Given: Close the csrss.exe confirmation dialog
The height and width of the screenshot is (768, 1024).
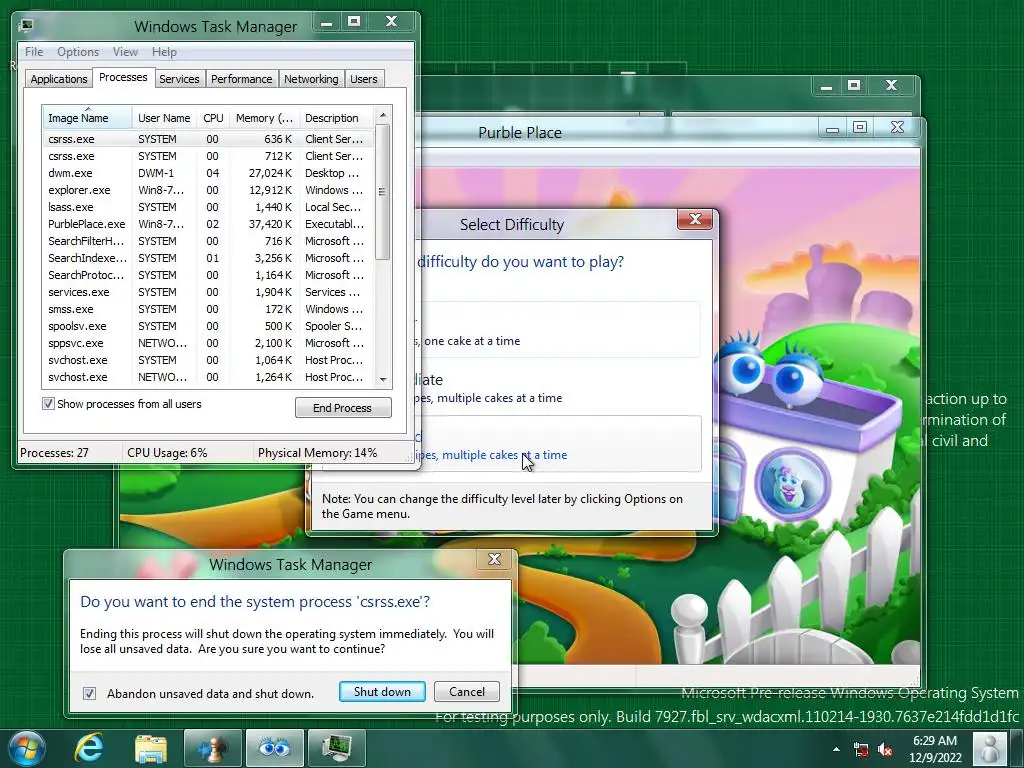Looking at the screenshot, I should (494, 559).
